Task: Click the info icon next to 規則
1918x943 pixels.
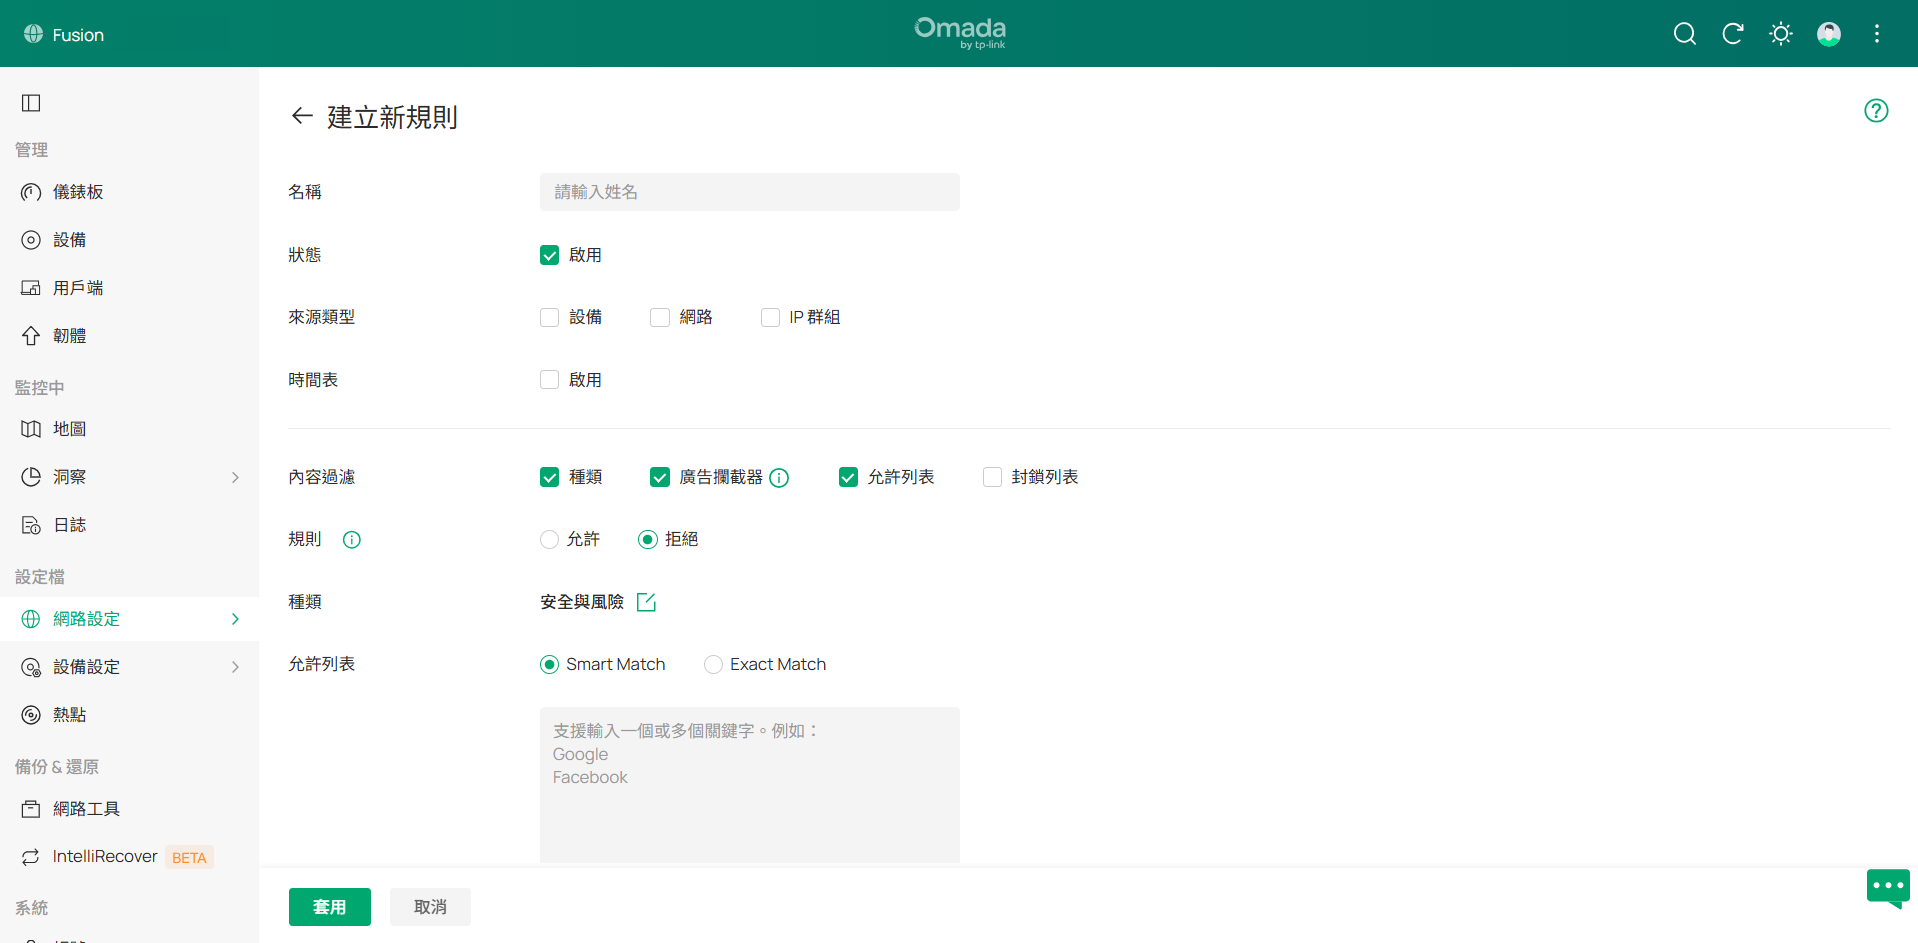Action: (x=352, y=540)
